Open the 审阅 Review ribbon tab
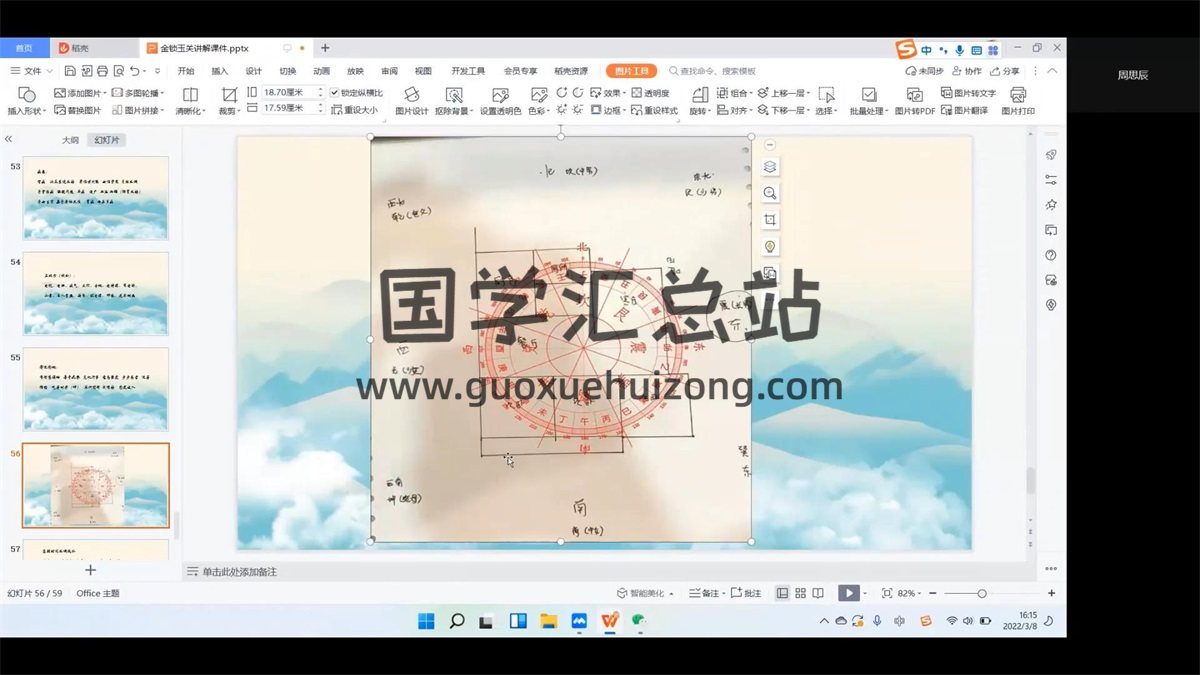The height and width of the screenshot is (675, 1200). 390,71
